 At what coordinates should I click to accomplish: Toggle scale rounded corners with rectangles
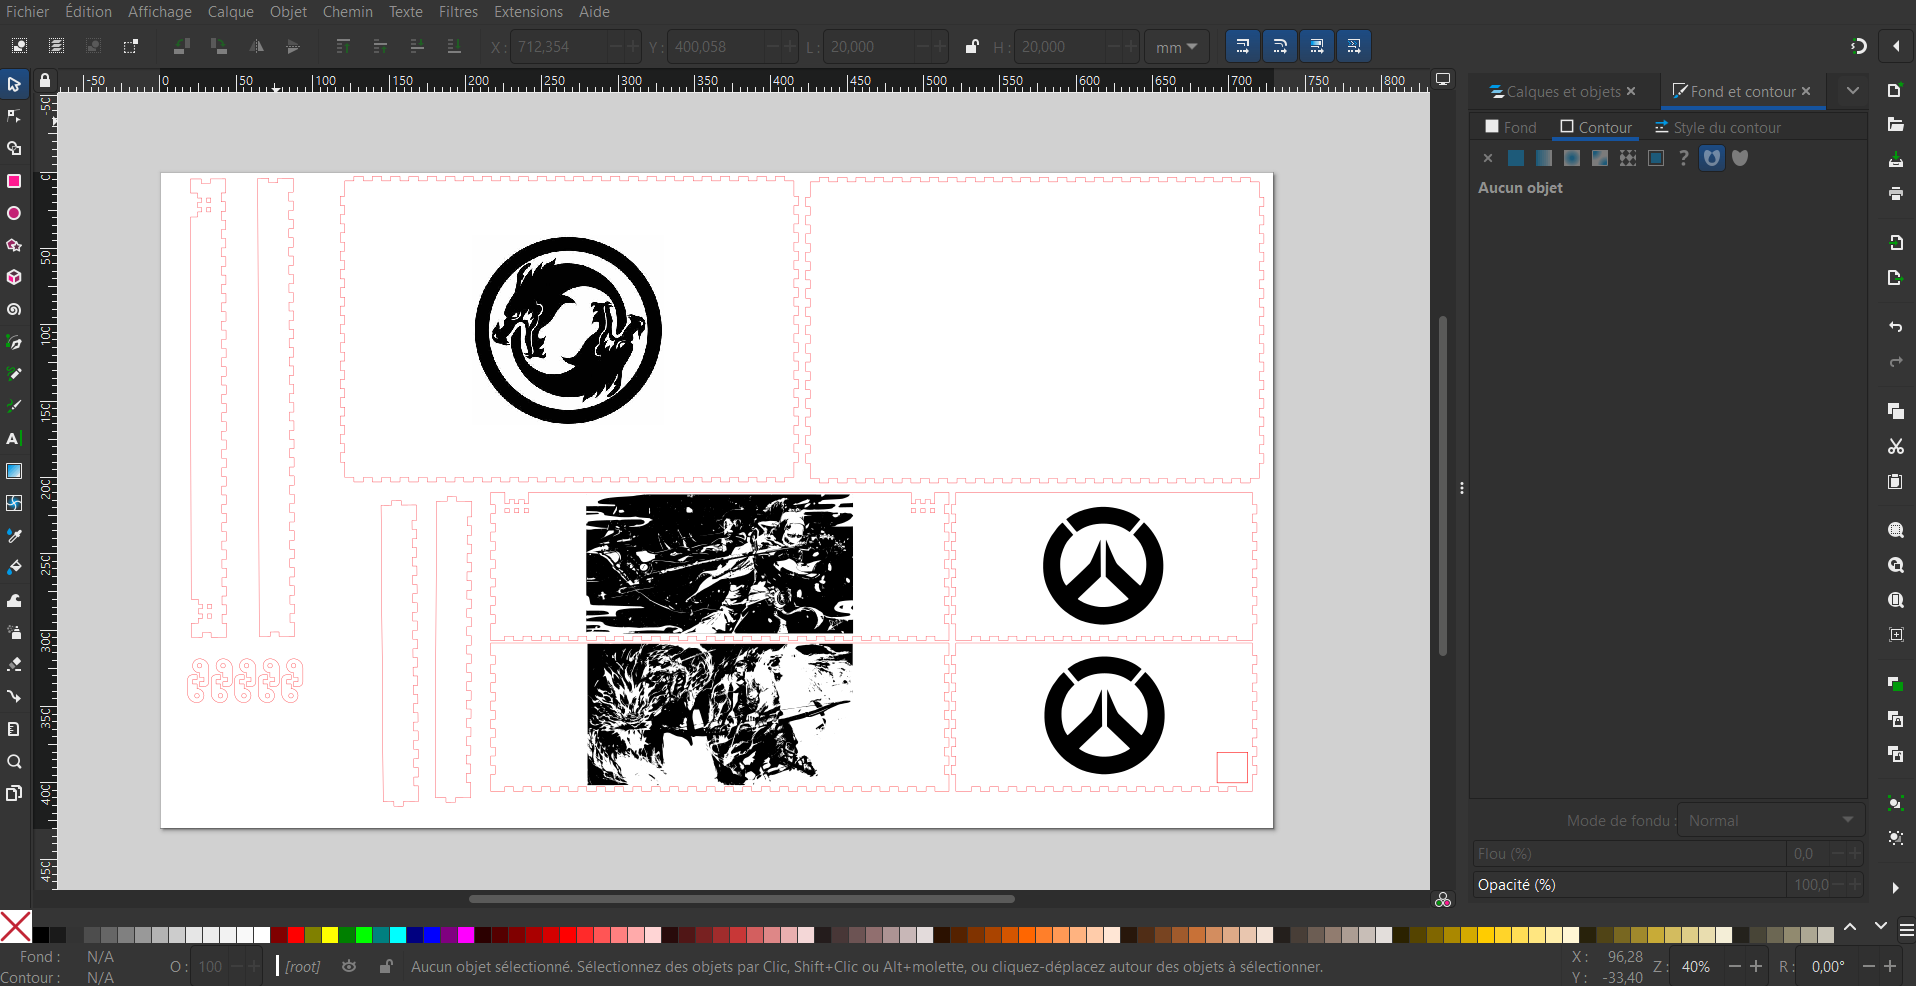(1279, 46)
